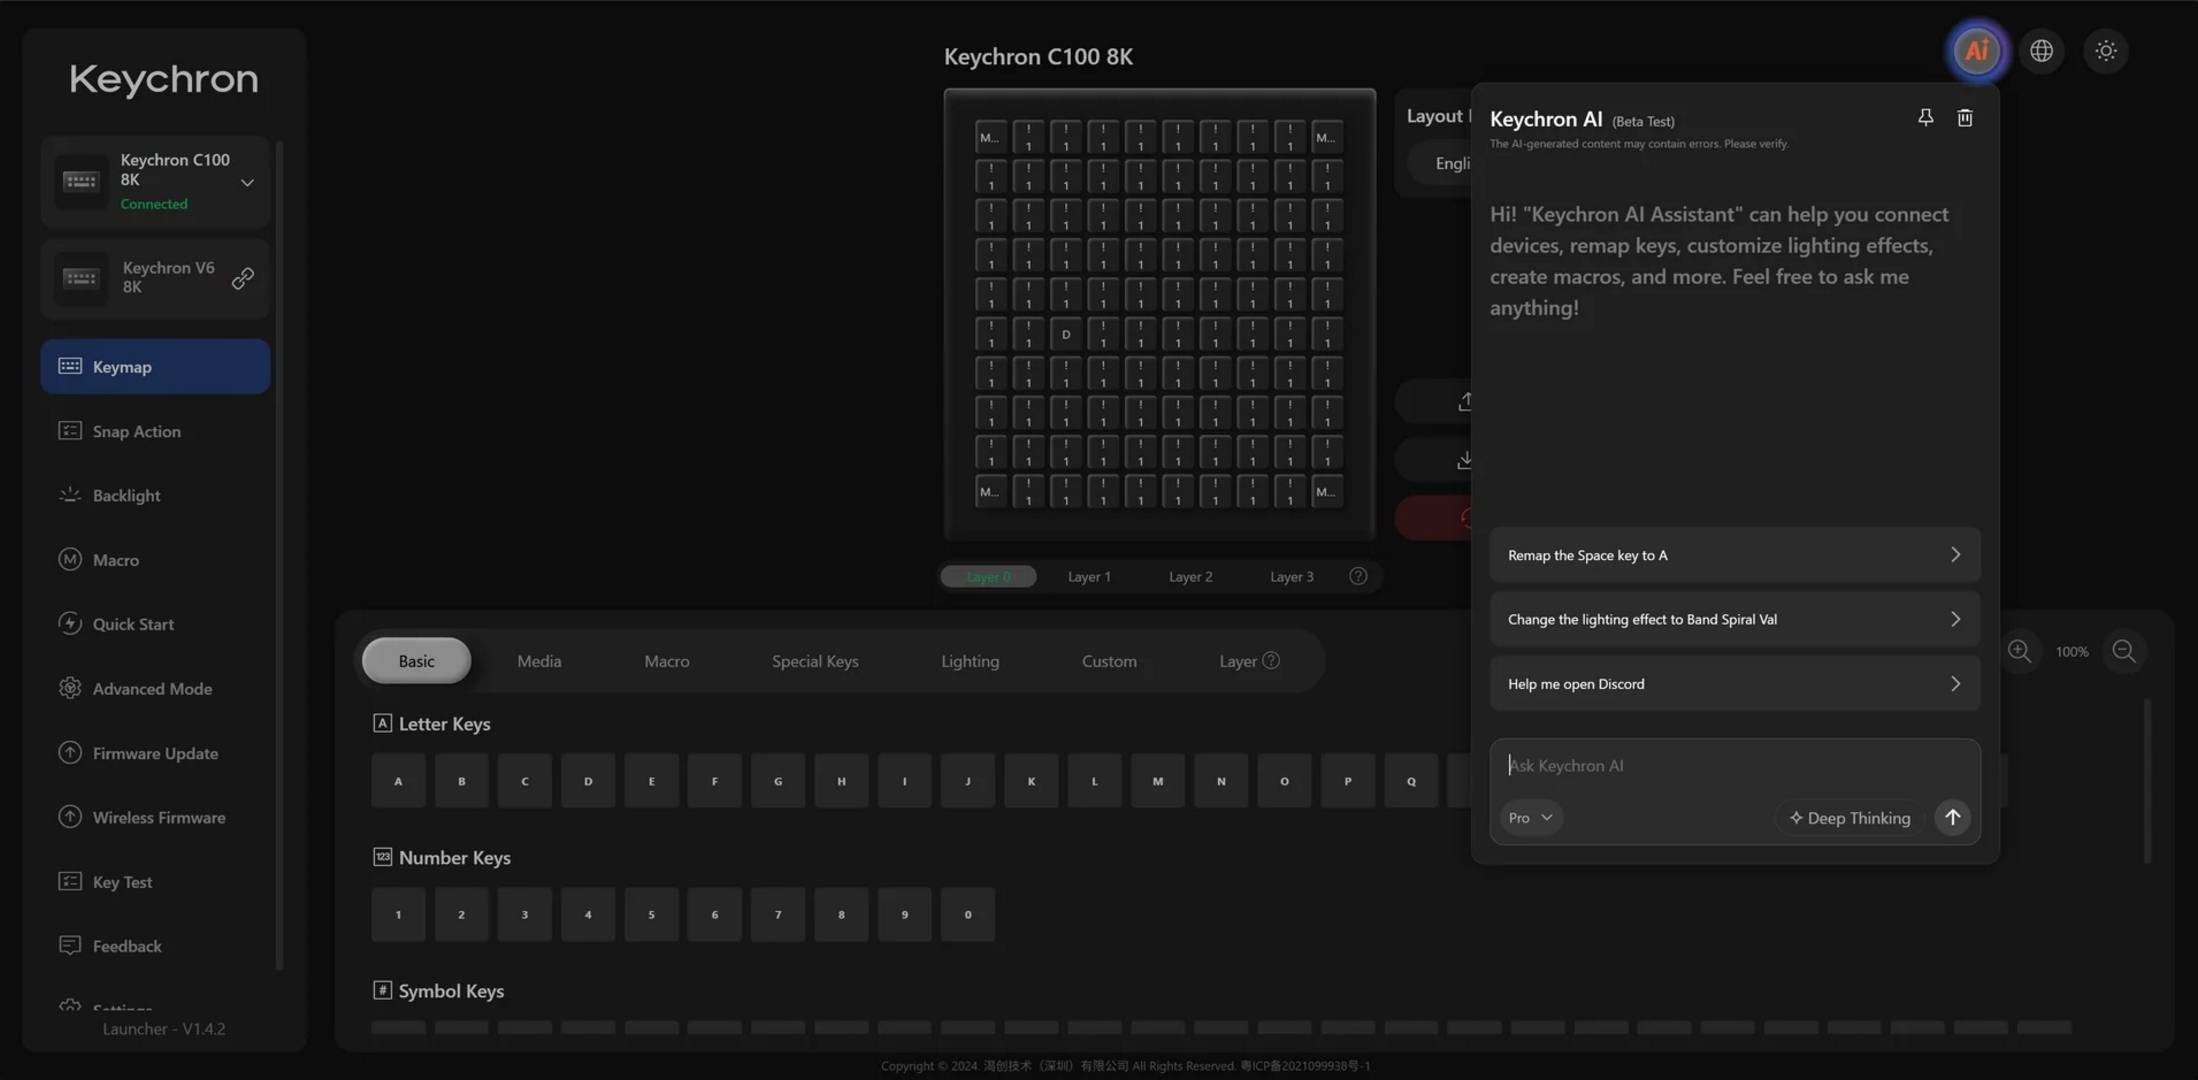Click the top-left M... key on grid
The image size is (2198, 1080).
pyautogui.click(x=990, y=137)
